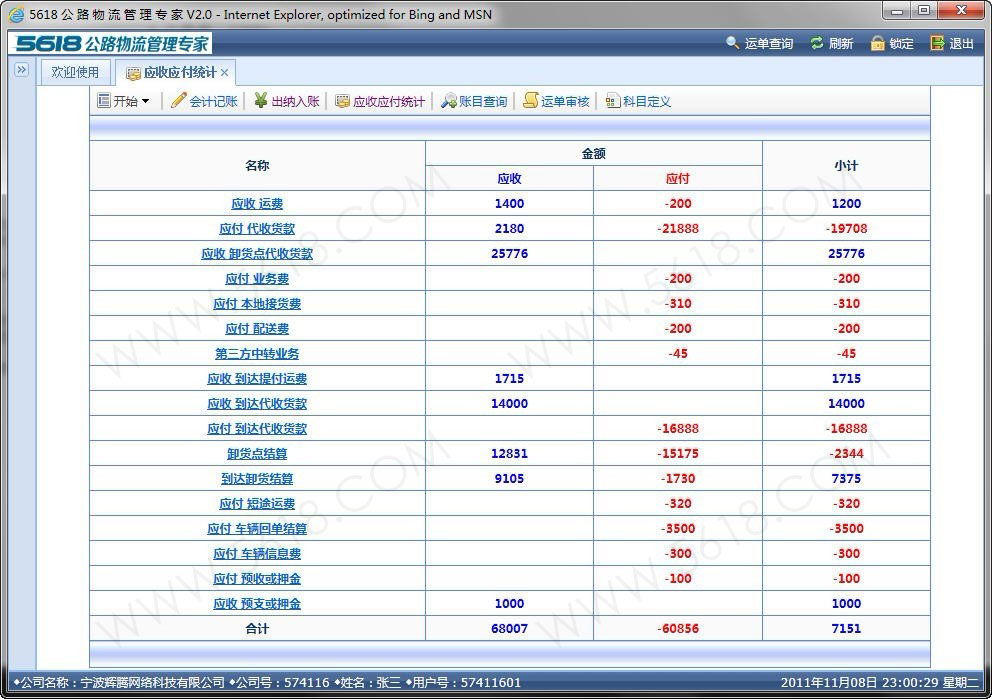
Task: Click the 刷新 refresh icon
Action: [x=817, y=43]
